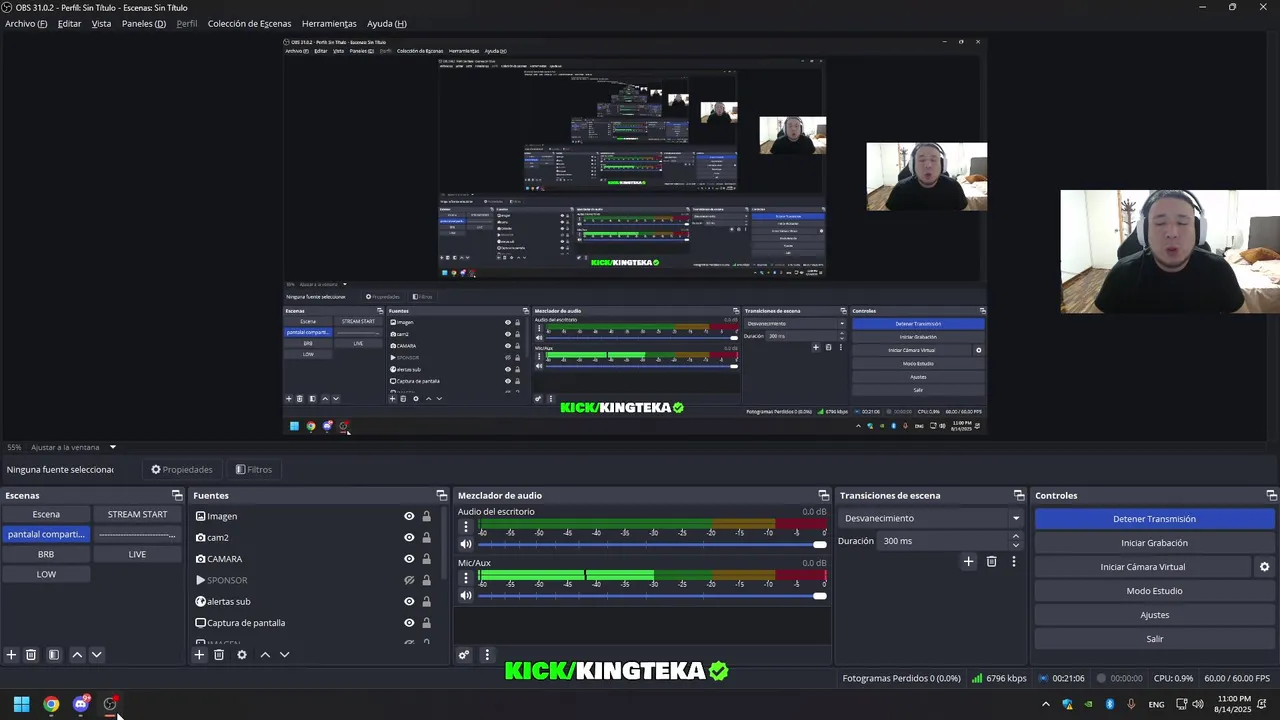Delete selected source with trash icon

(219, 655)
